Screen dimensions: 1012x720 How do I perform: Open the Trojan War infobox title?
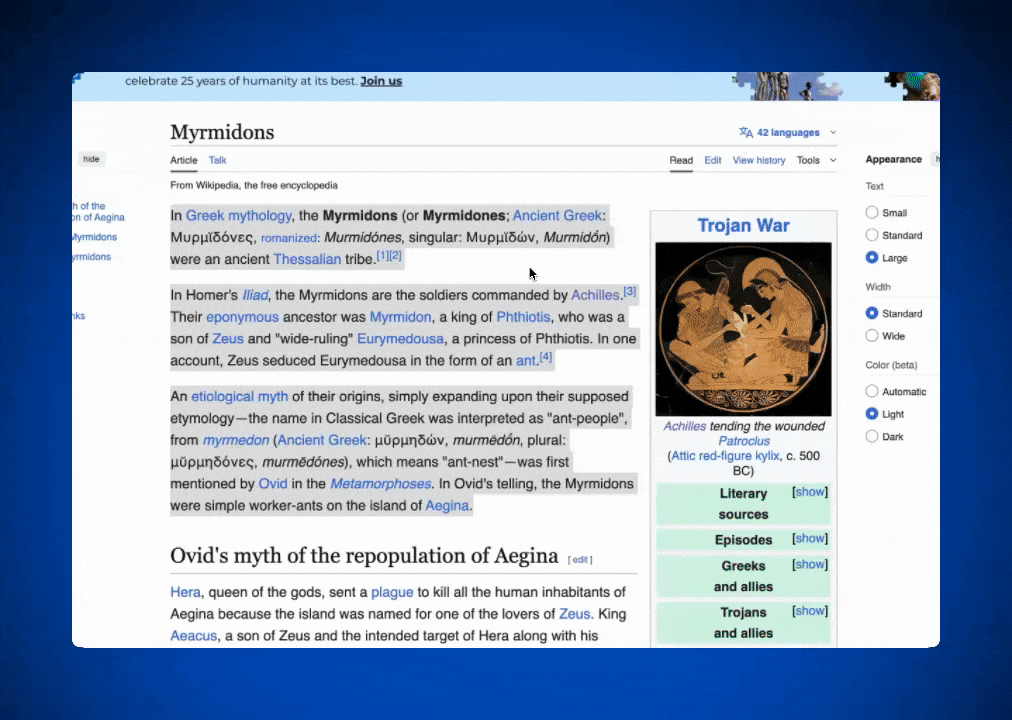point(744,225)
